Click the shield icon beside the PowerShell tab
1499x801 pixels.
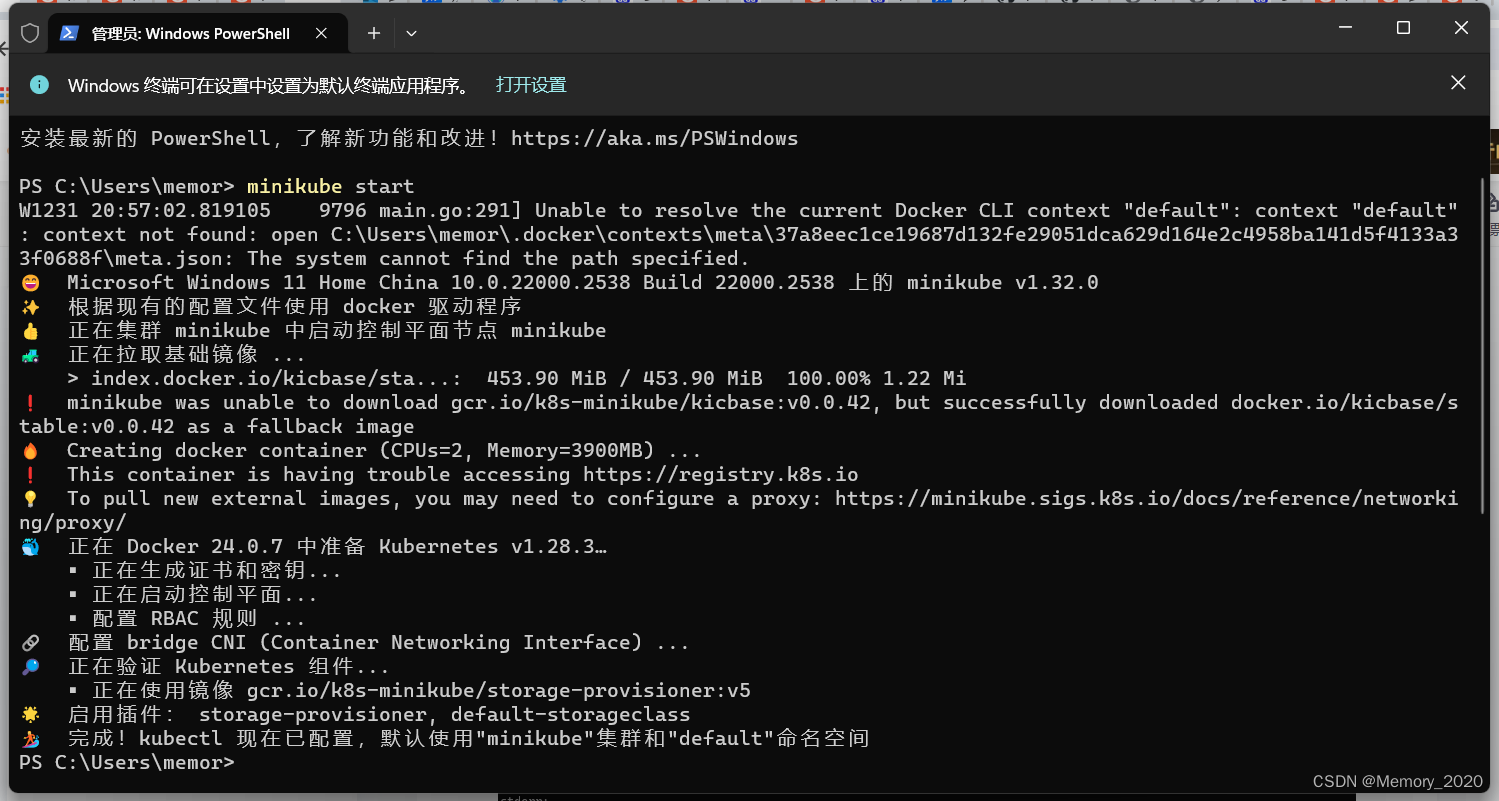pyautogui.click(x=30, y=33)
